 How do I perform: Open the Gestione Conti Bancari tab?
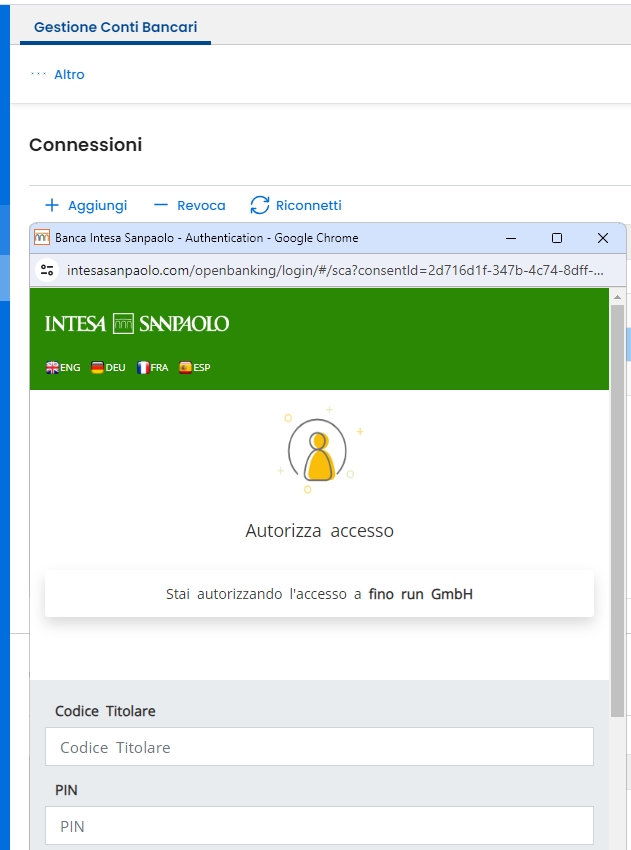pyautogui.click(x=115, y=27)
